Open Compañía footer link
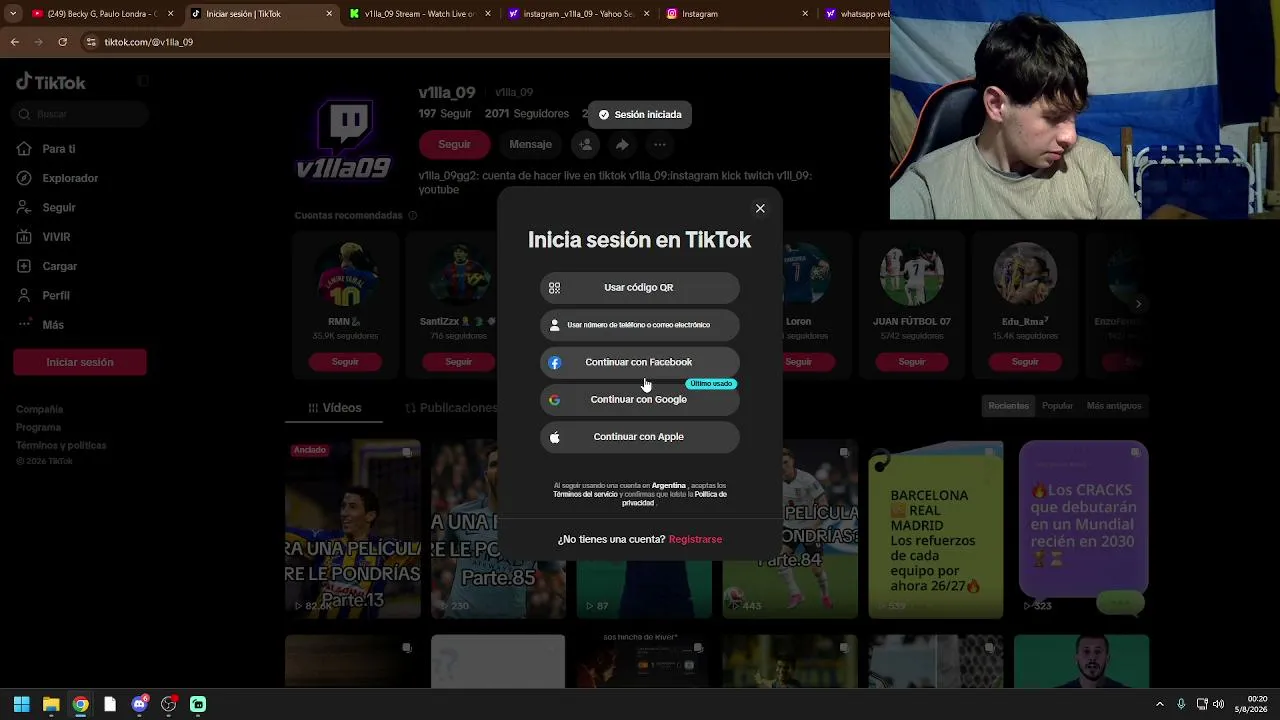The height and width of the screenshot is (720, 1280). pos(40,410)
